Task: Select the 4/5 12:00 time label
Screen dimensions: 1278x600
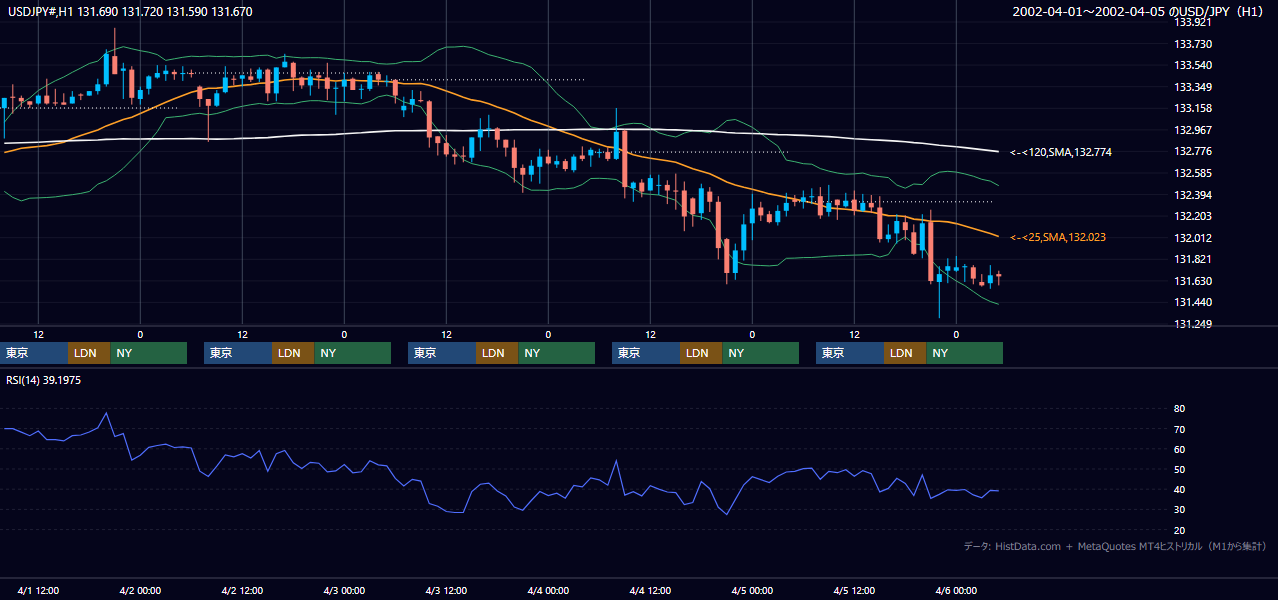Action: click(854, 591)
